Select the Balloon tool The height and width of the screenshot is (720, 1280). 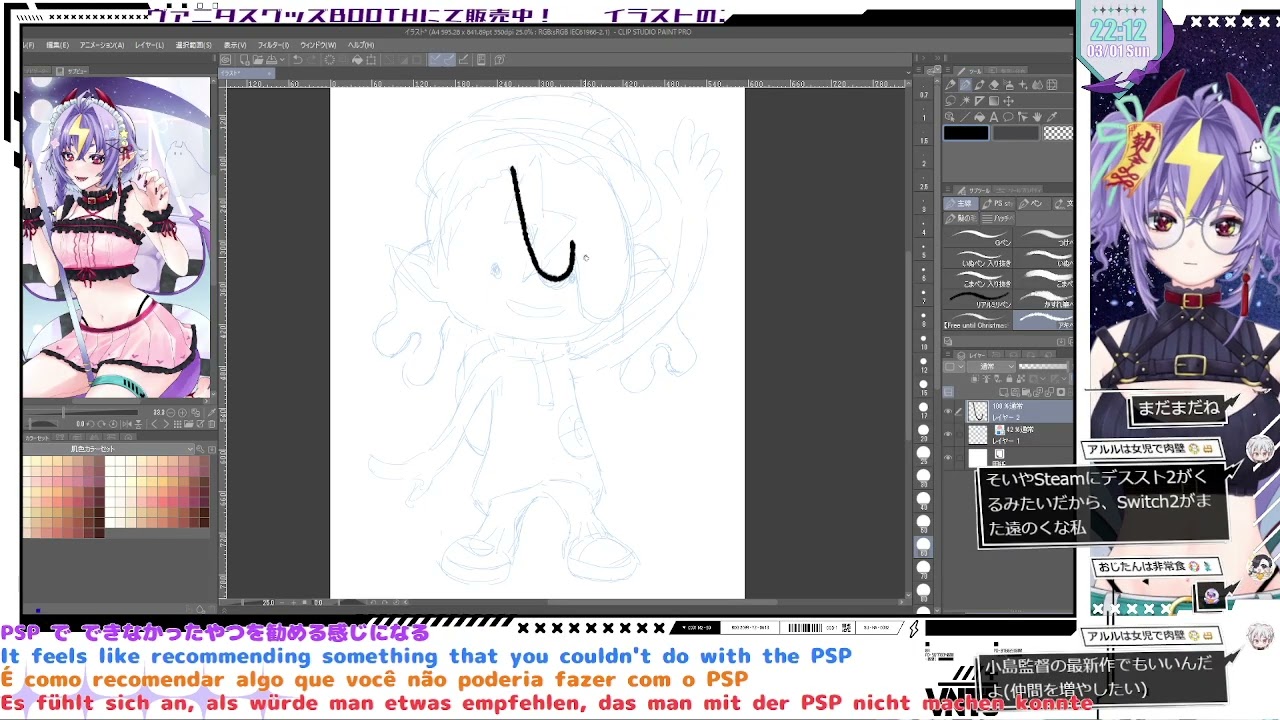1008,117
